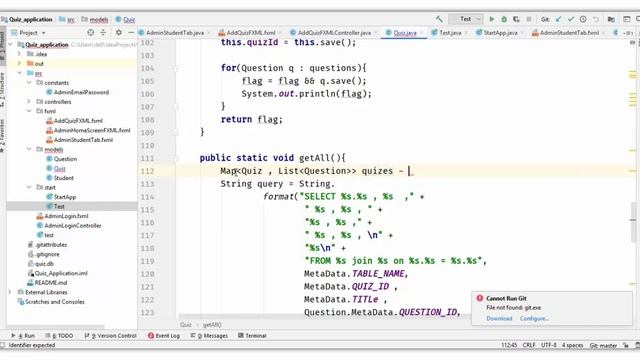640x360 pixels.
Task: Switch to StartApp.java editor tab
Action: point(500,33)
